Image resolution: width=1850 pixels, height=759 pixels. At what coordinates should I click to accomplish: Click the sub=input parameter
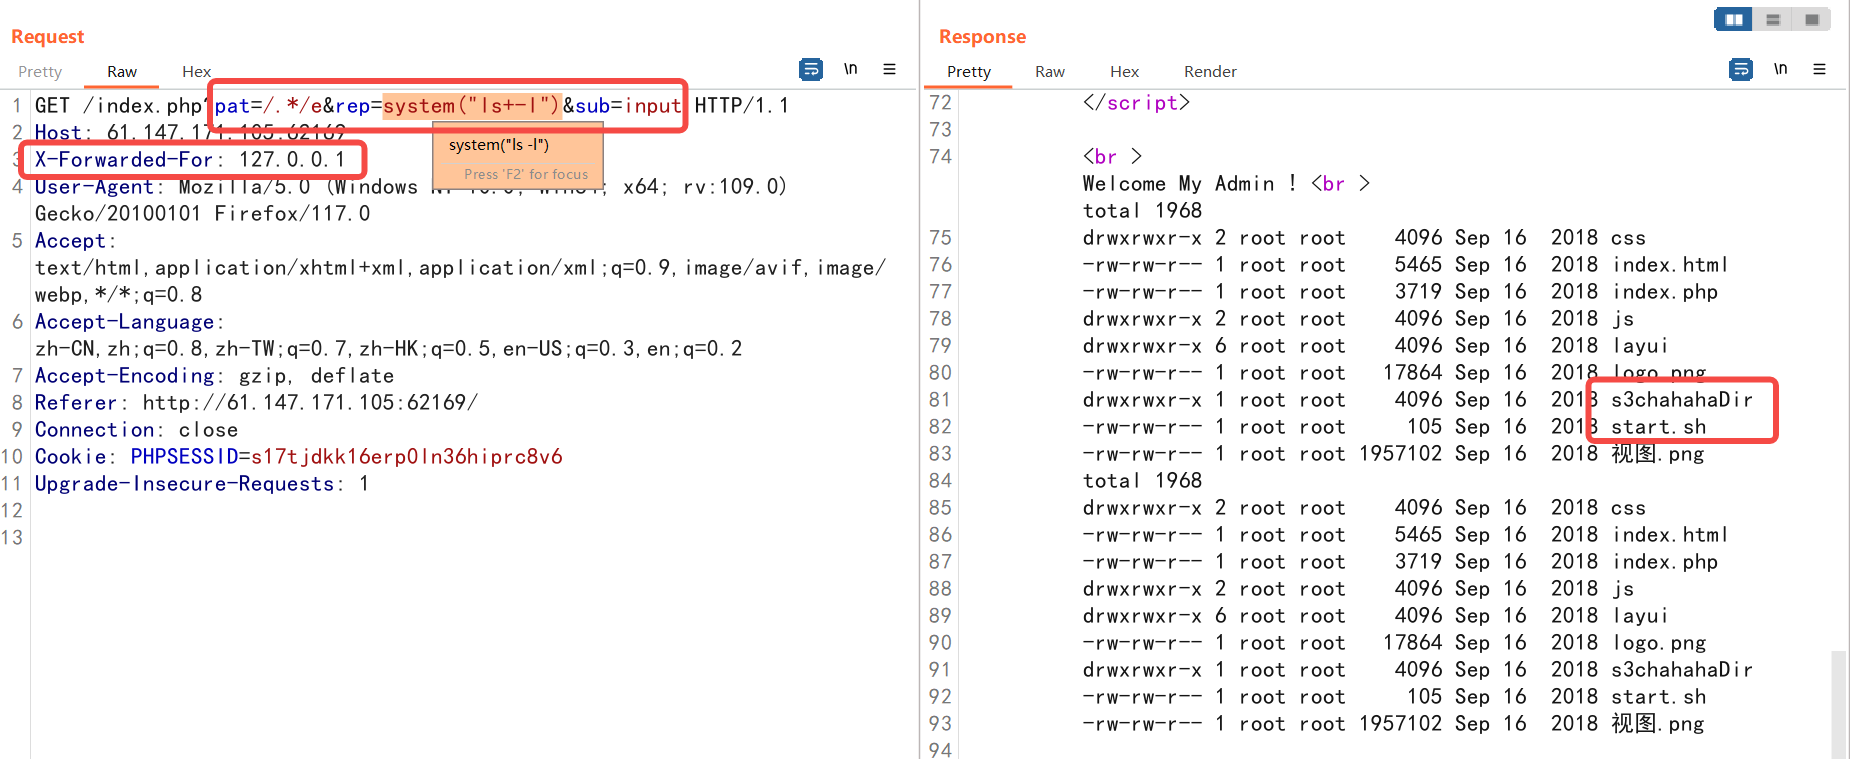[x=628, y=106]
